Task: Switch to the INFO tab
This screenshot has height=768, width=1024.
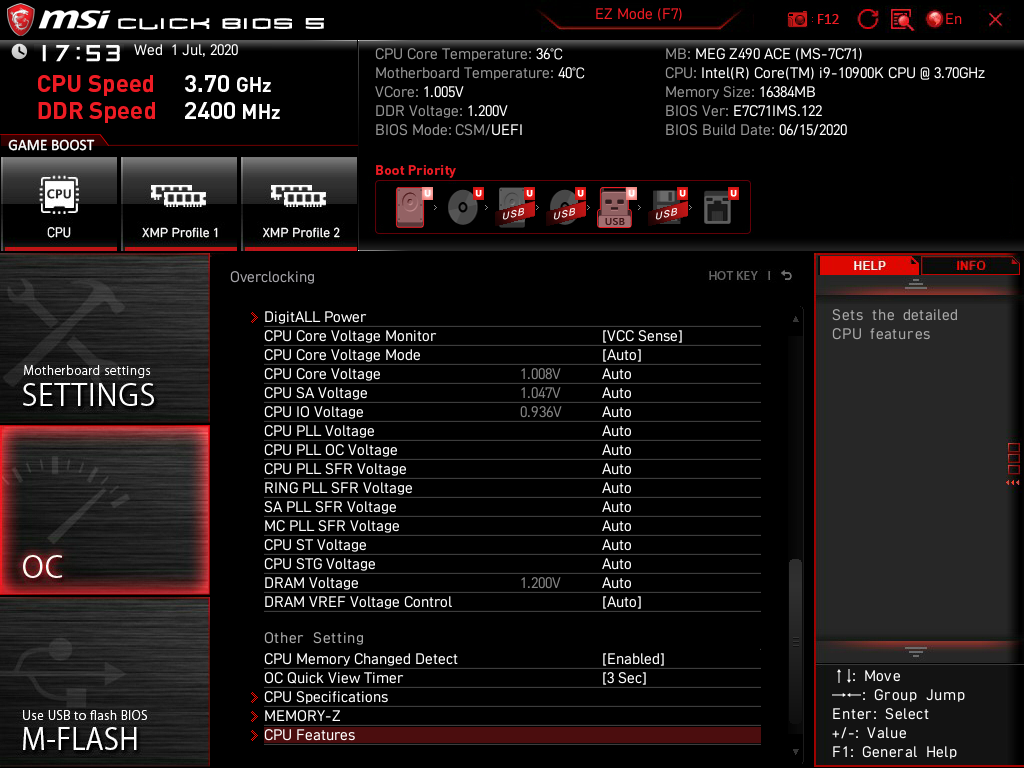Action: (968, 265)
